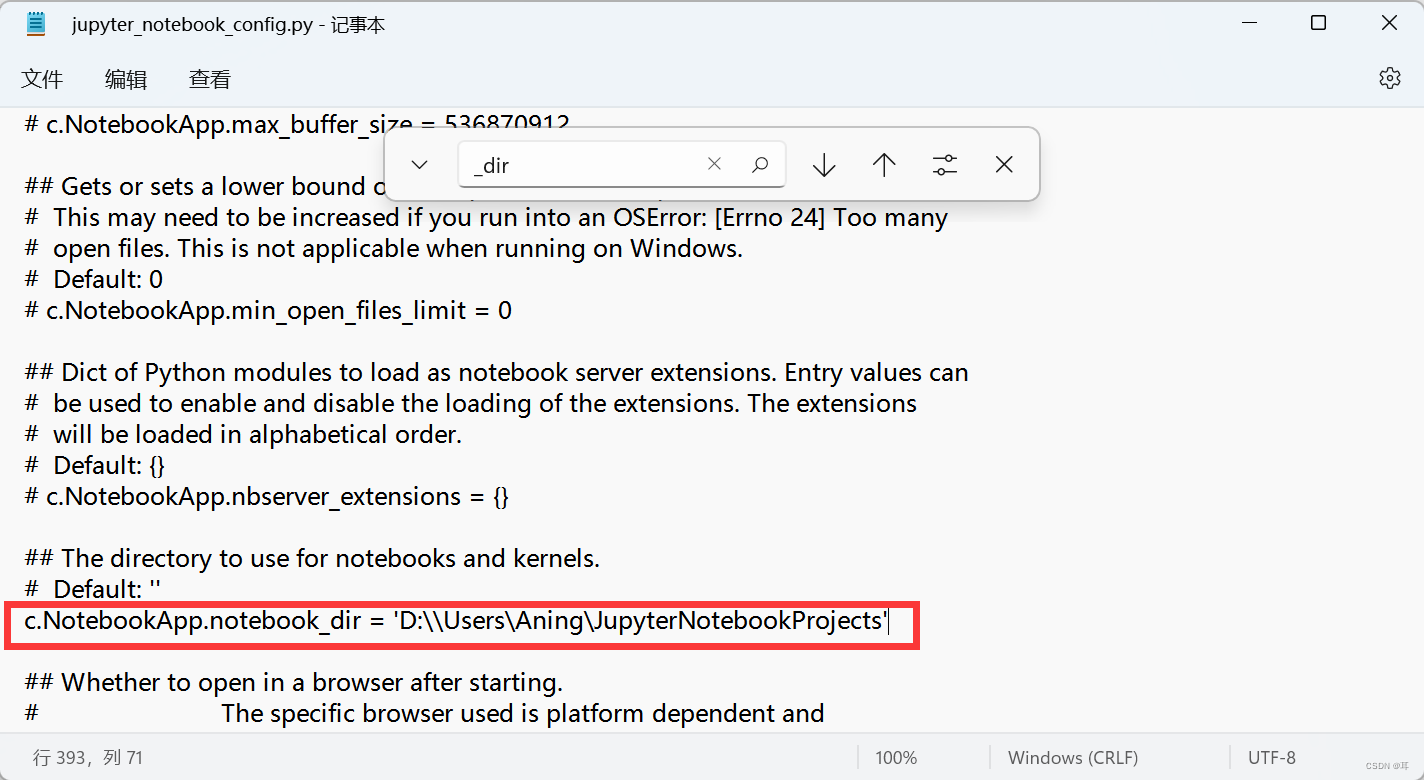The width and height of the screenshot is (1424, 780).
Task: Close the Notepad window
Action: pyautogui.click(x=1389, y=23)
